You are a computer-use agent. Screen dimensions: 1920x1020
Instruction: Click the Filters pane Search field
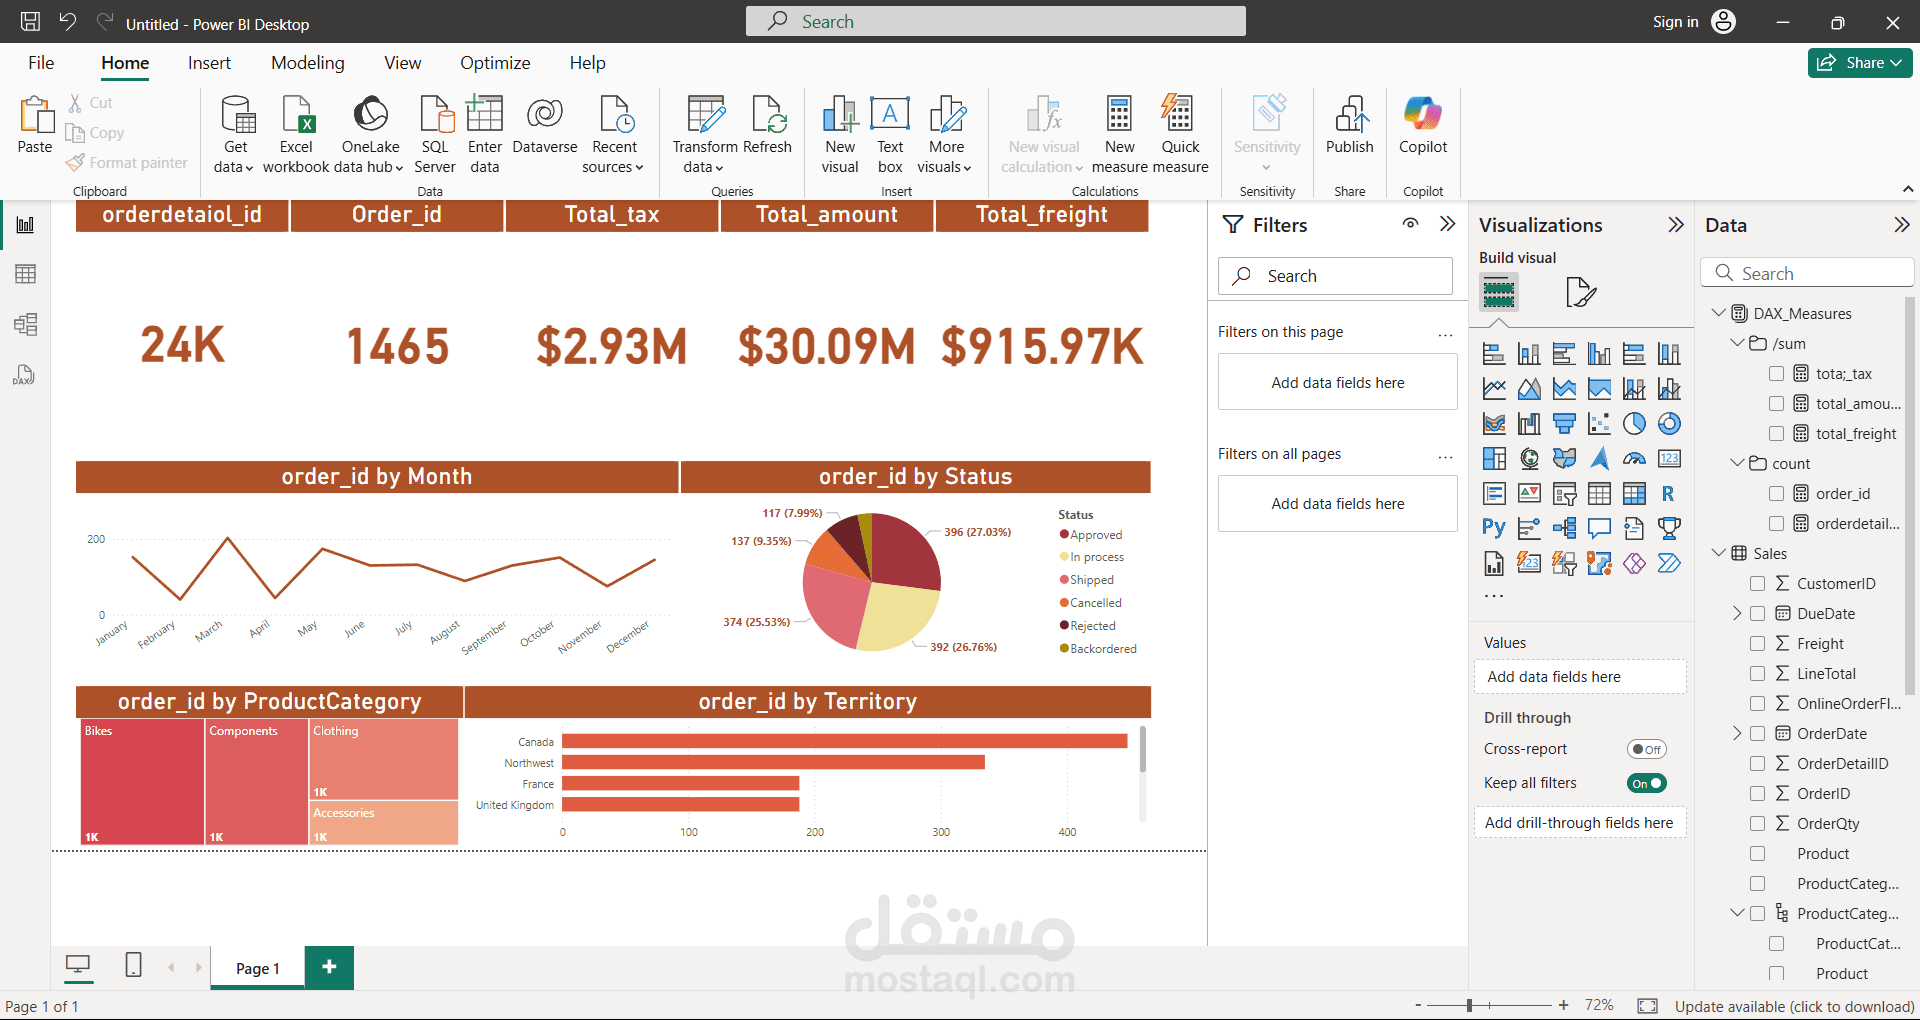pos(1335,276)
